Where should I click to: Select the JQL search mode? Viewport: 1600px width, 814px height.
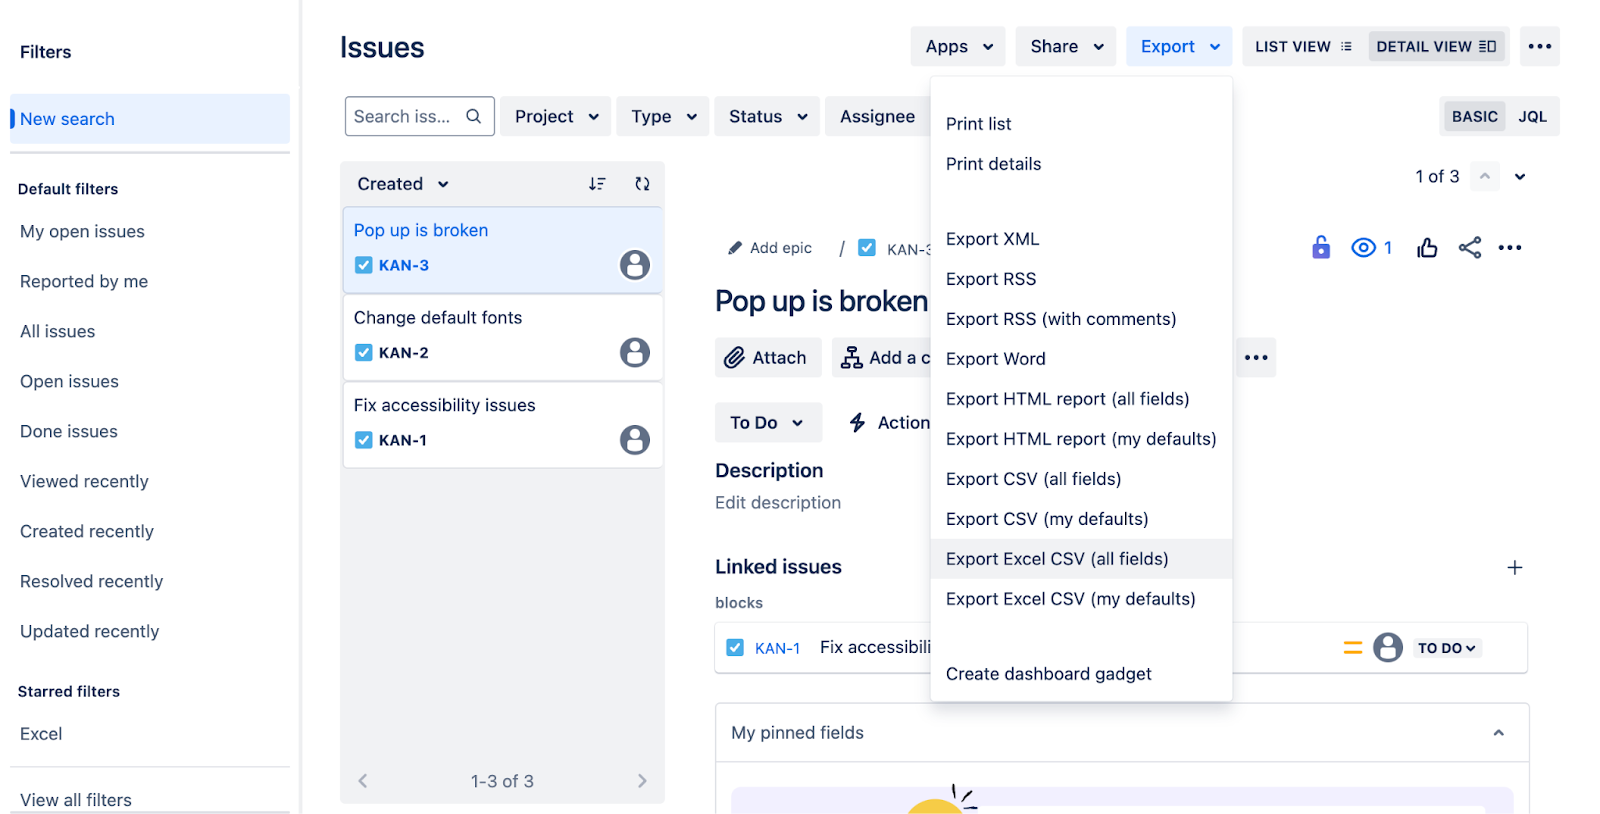click(1532, 116)
